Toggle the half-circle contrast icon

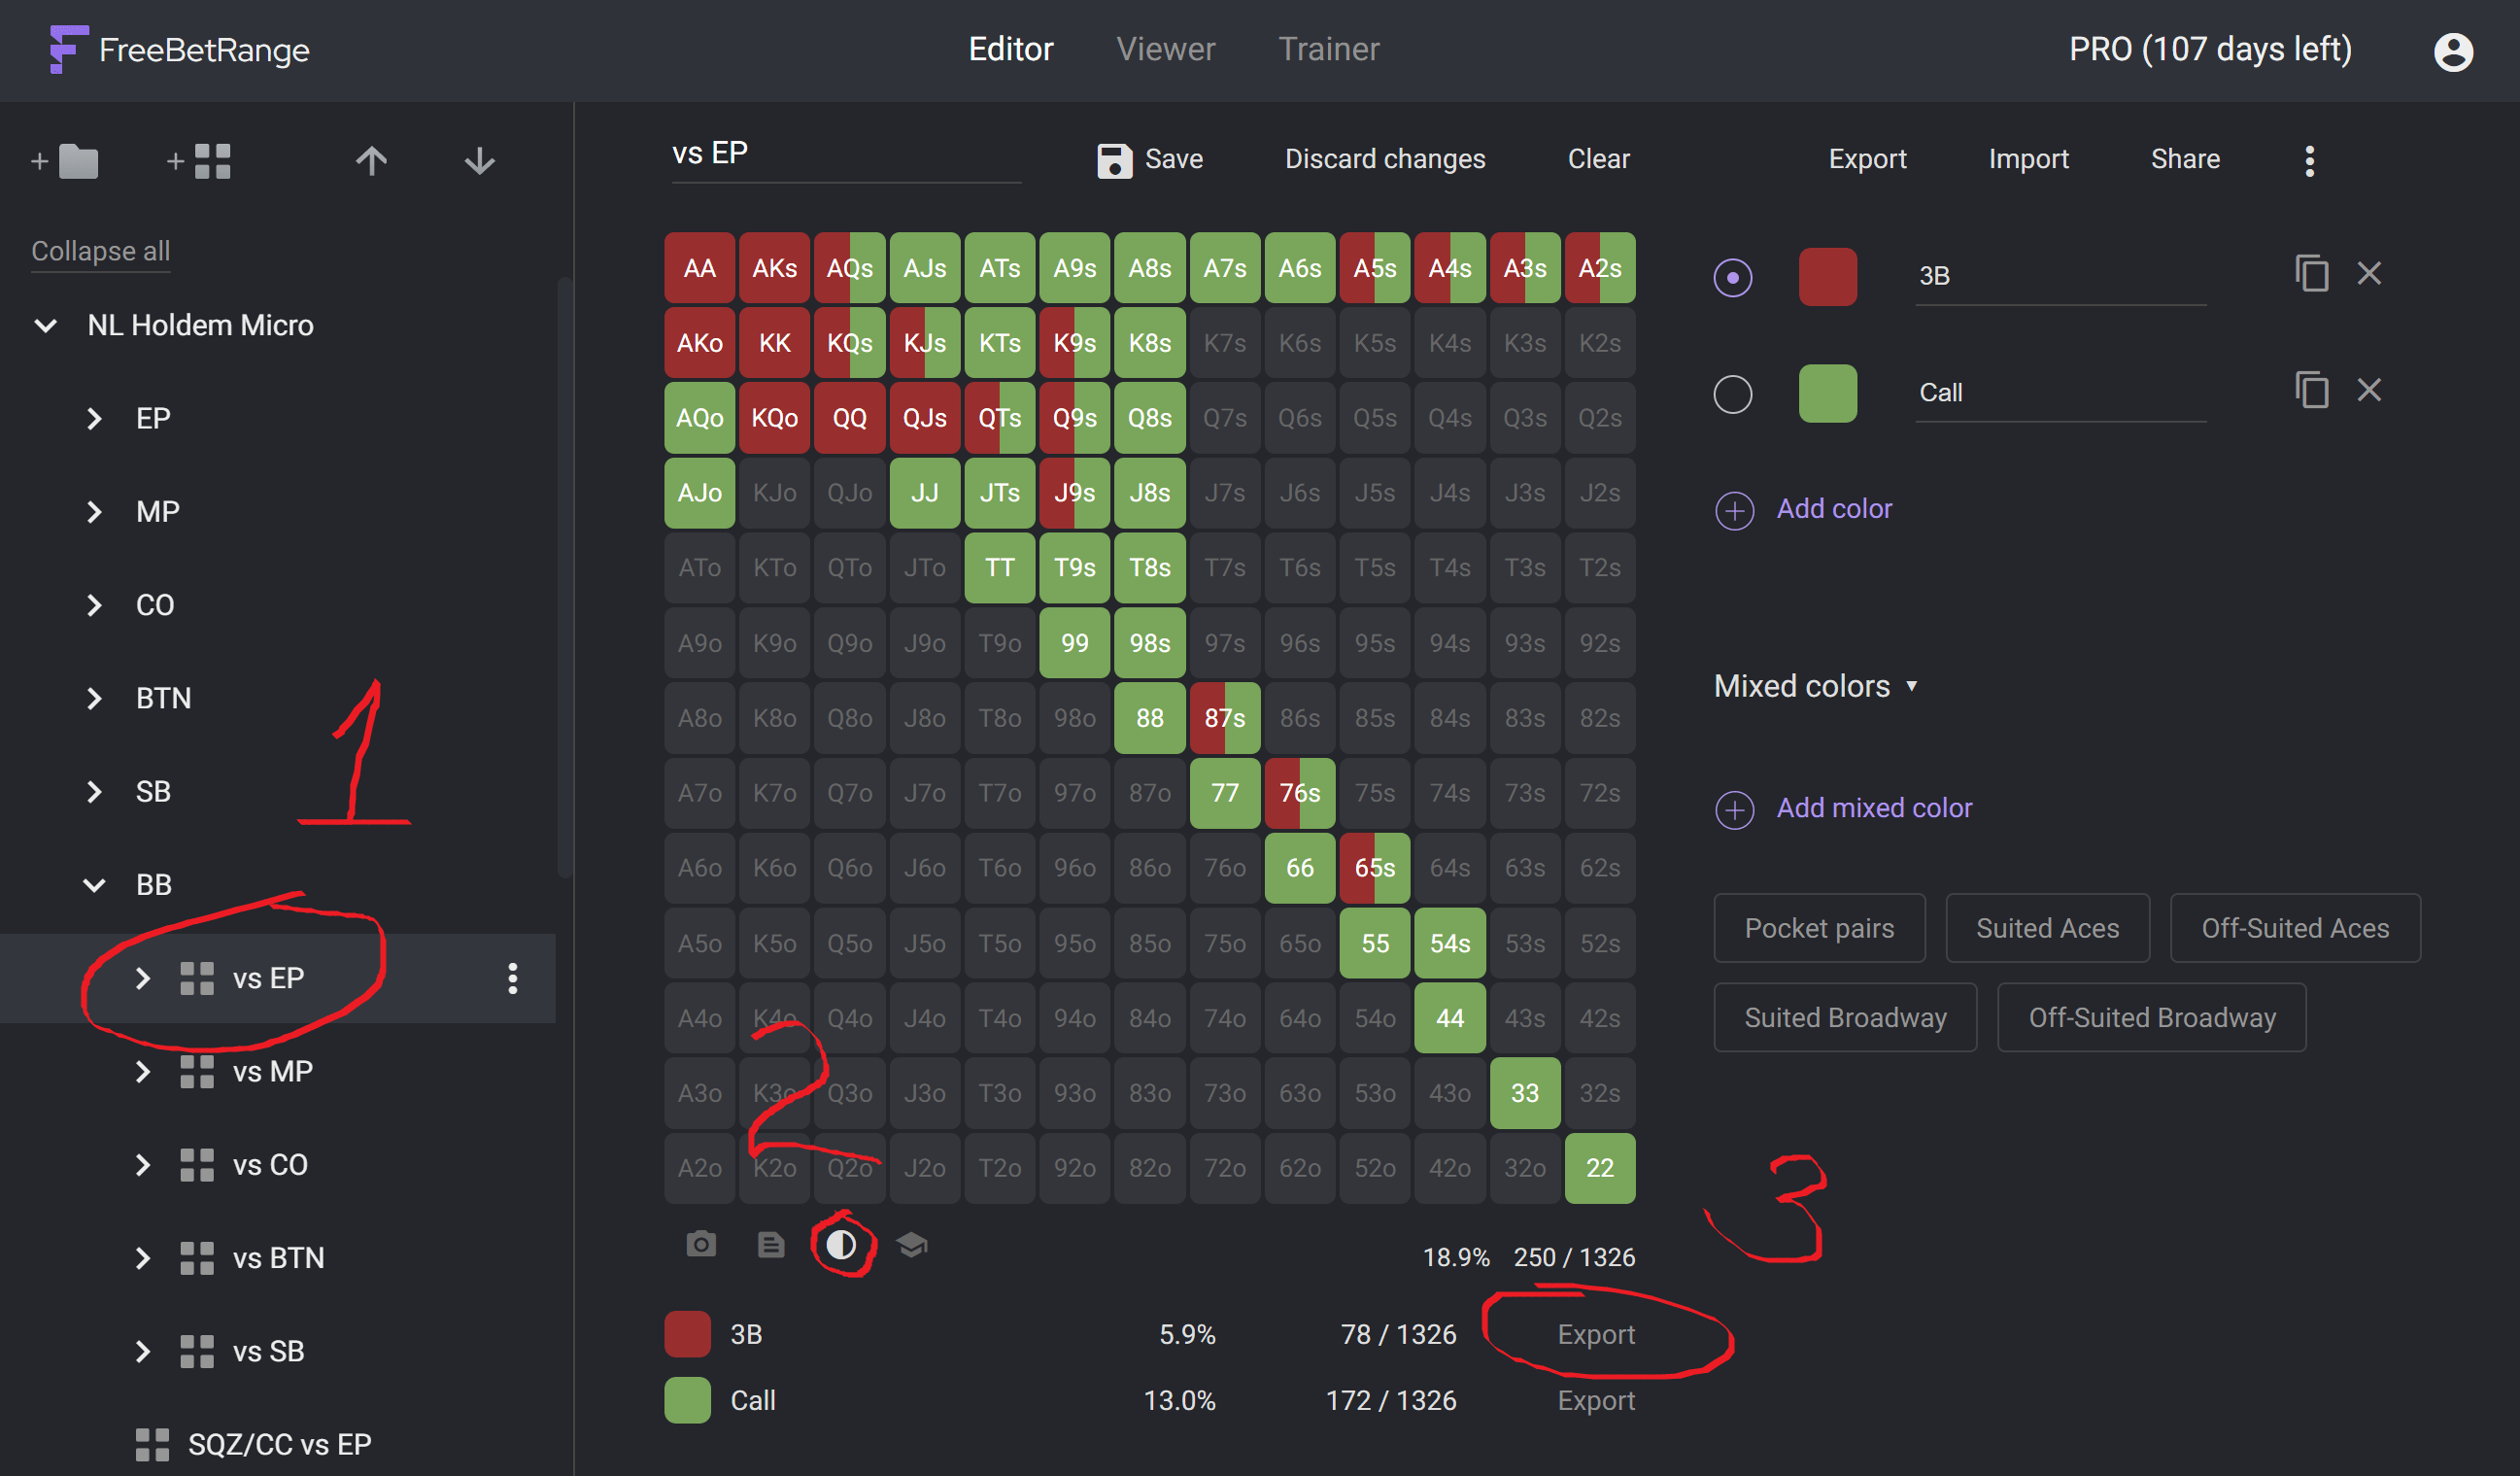[x=841, y=1244]
